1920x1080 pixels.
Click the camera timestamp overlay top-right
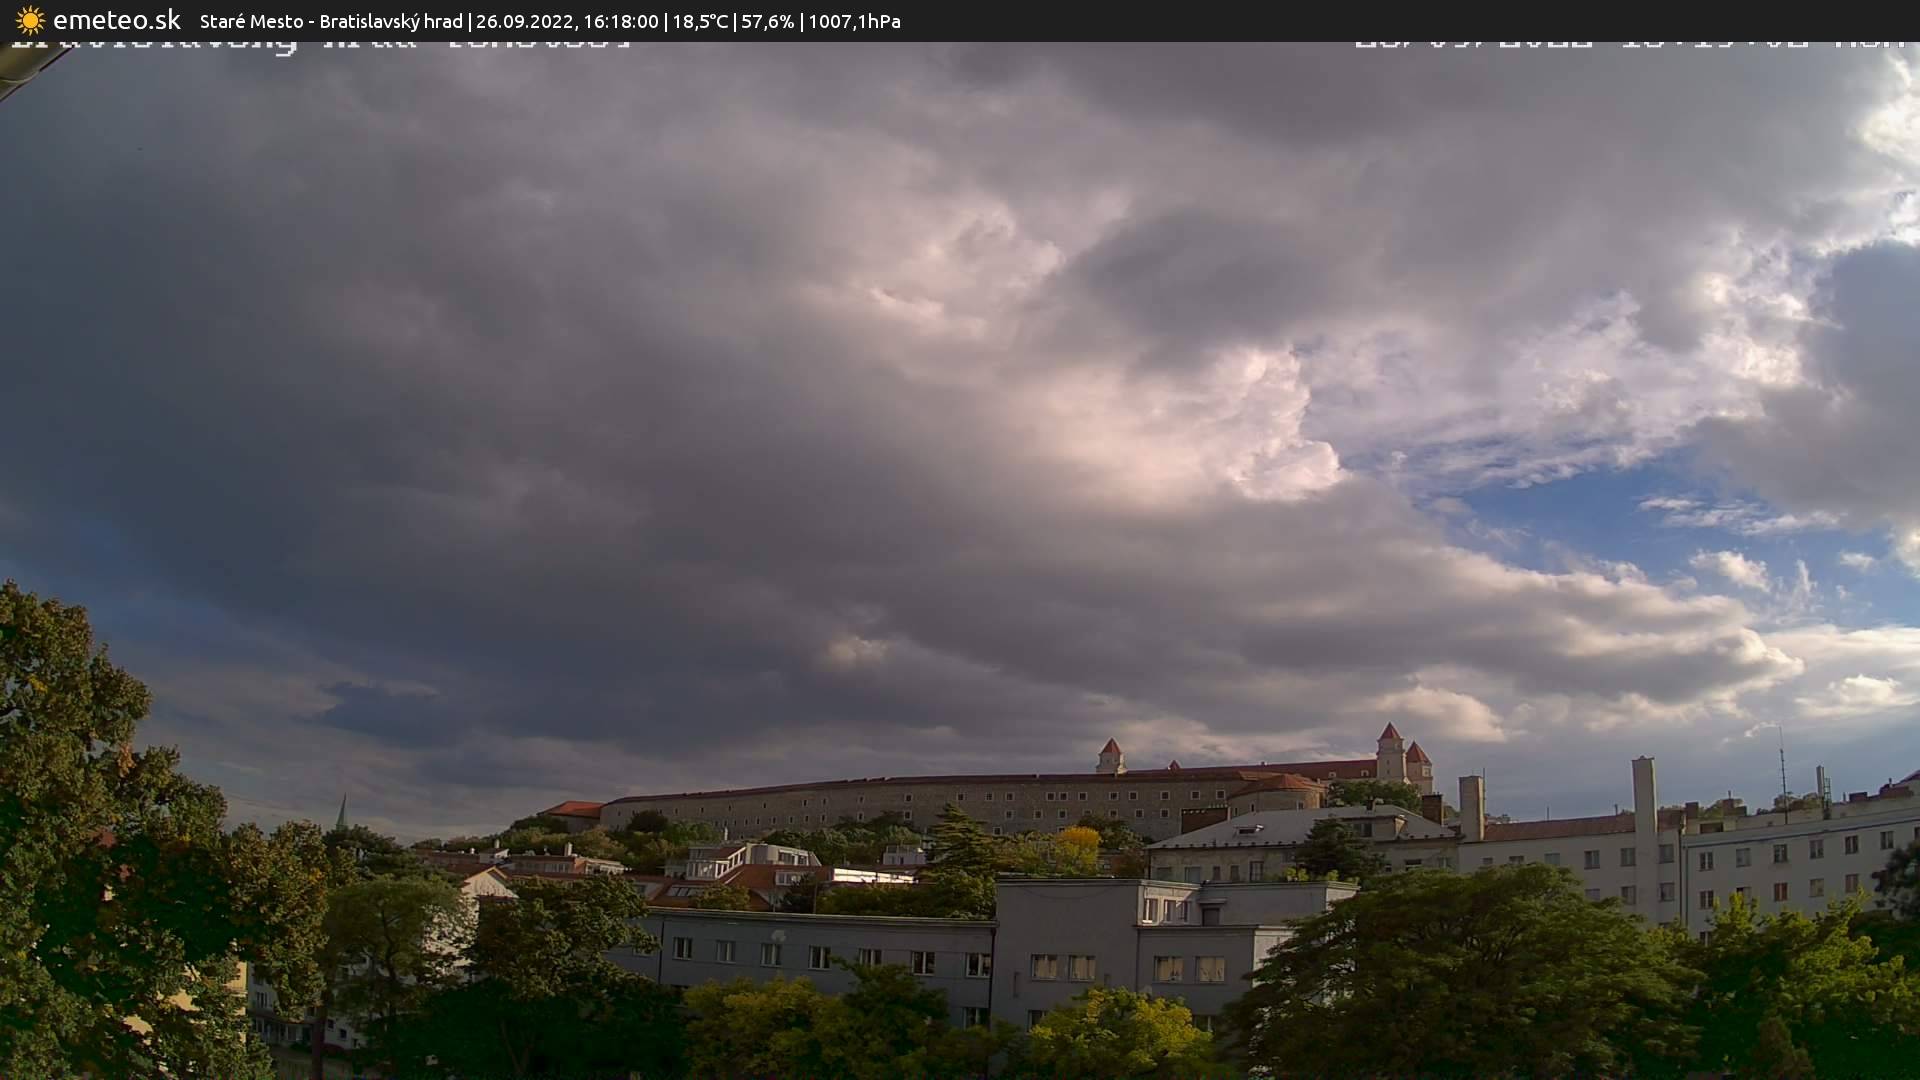tap(1630, 44)
